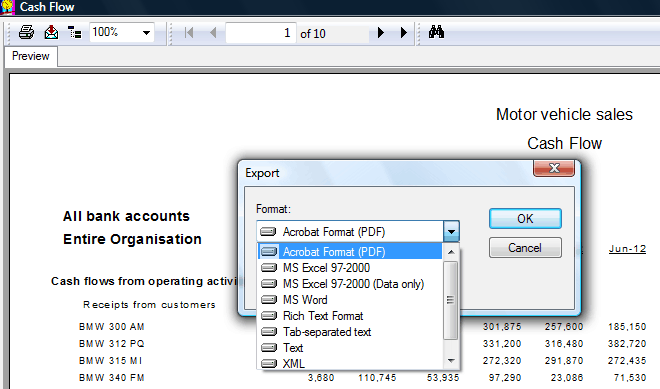Select highlighted Acrobat Format (PDF) list entry
660x389 pixels.
coord(350,252)
